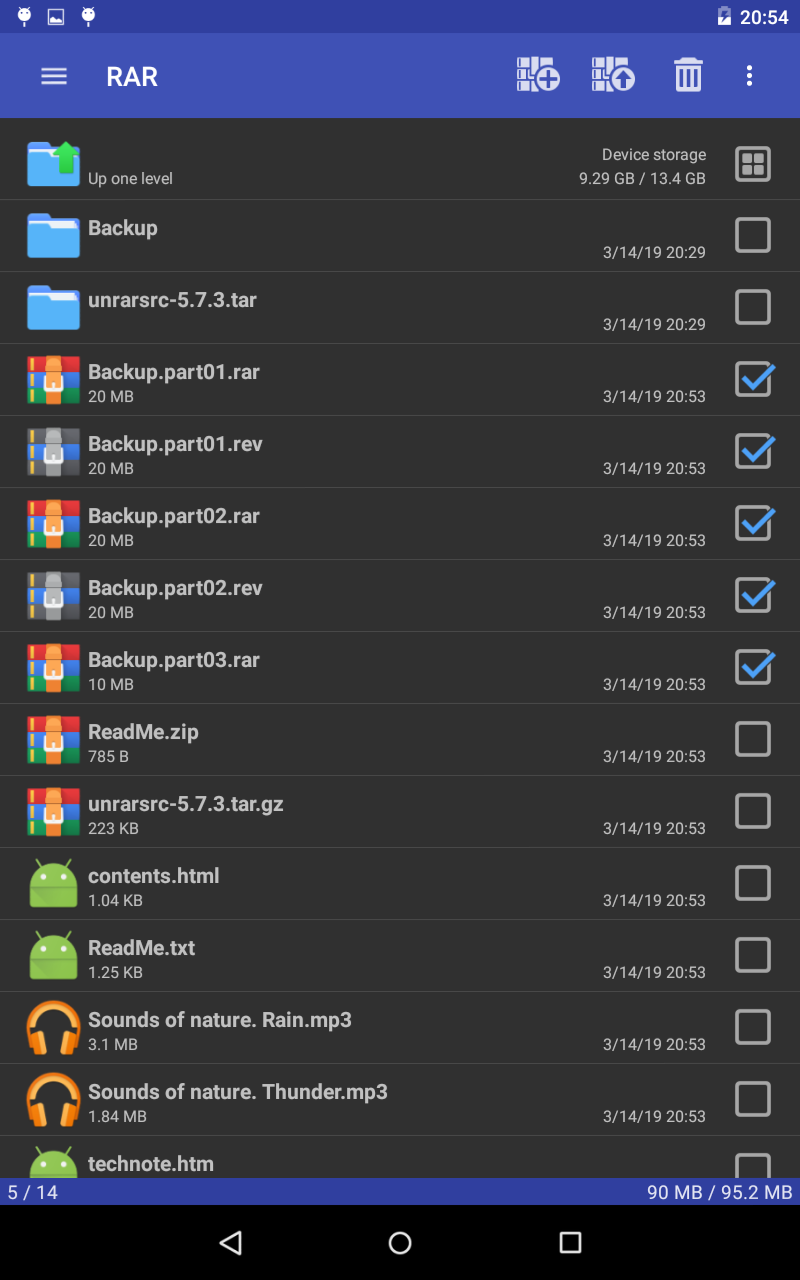Screen dimensions: 800x1280
Task: Delete selected files with trash icon
Action: (x=688, y=76)
